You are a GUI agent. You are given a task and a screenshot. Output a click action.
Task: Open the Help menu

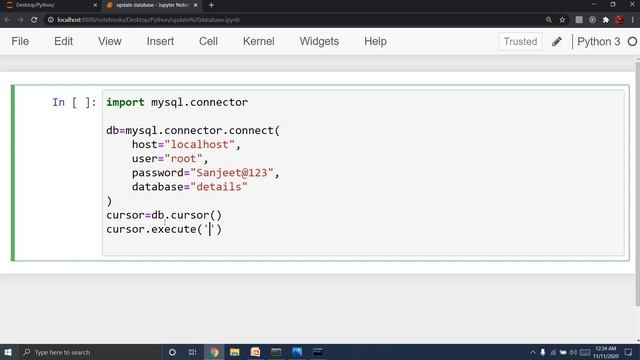375,41
